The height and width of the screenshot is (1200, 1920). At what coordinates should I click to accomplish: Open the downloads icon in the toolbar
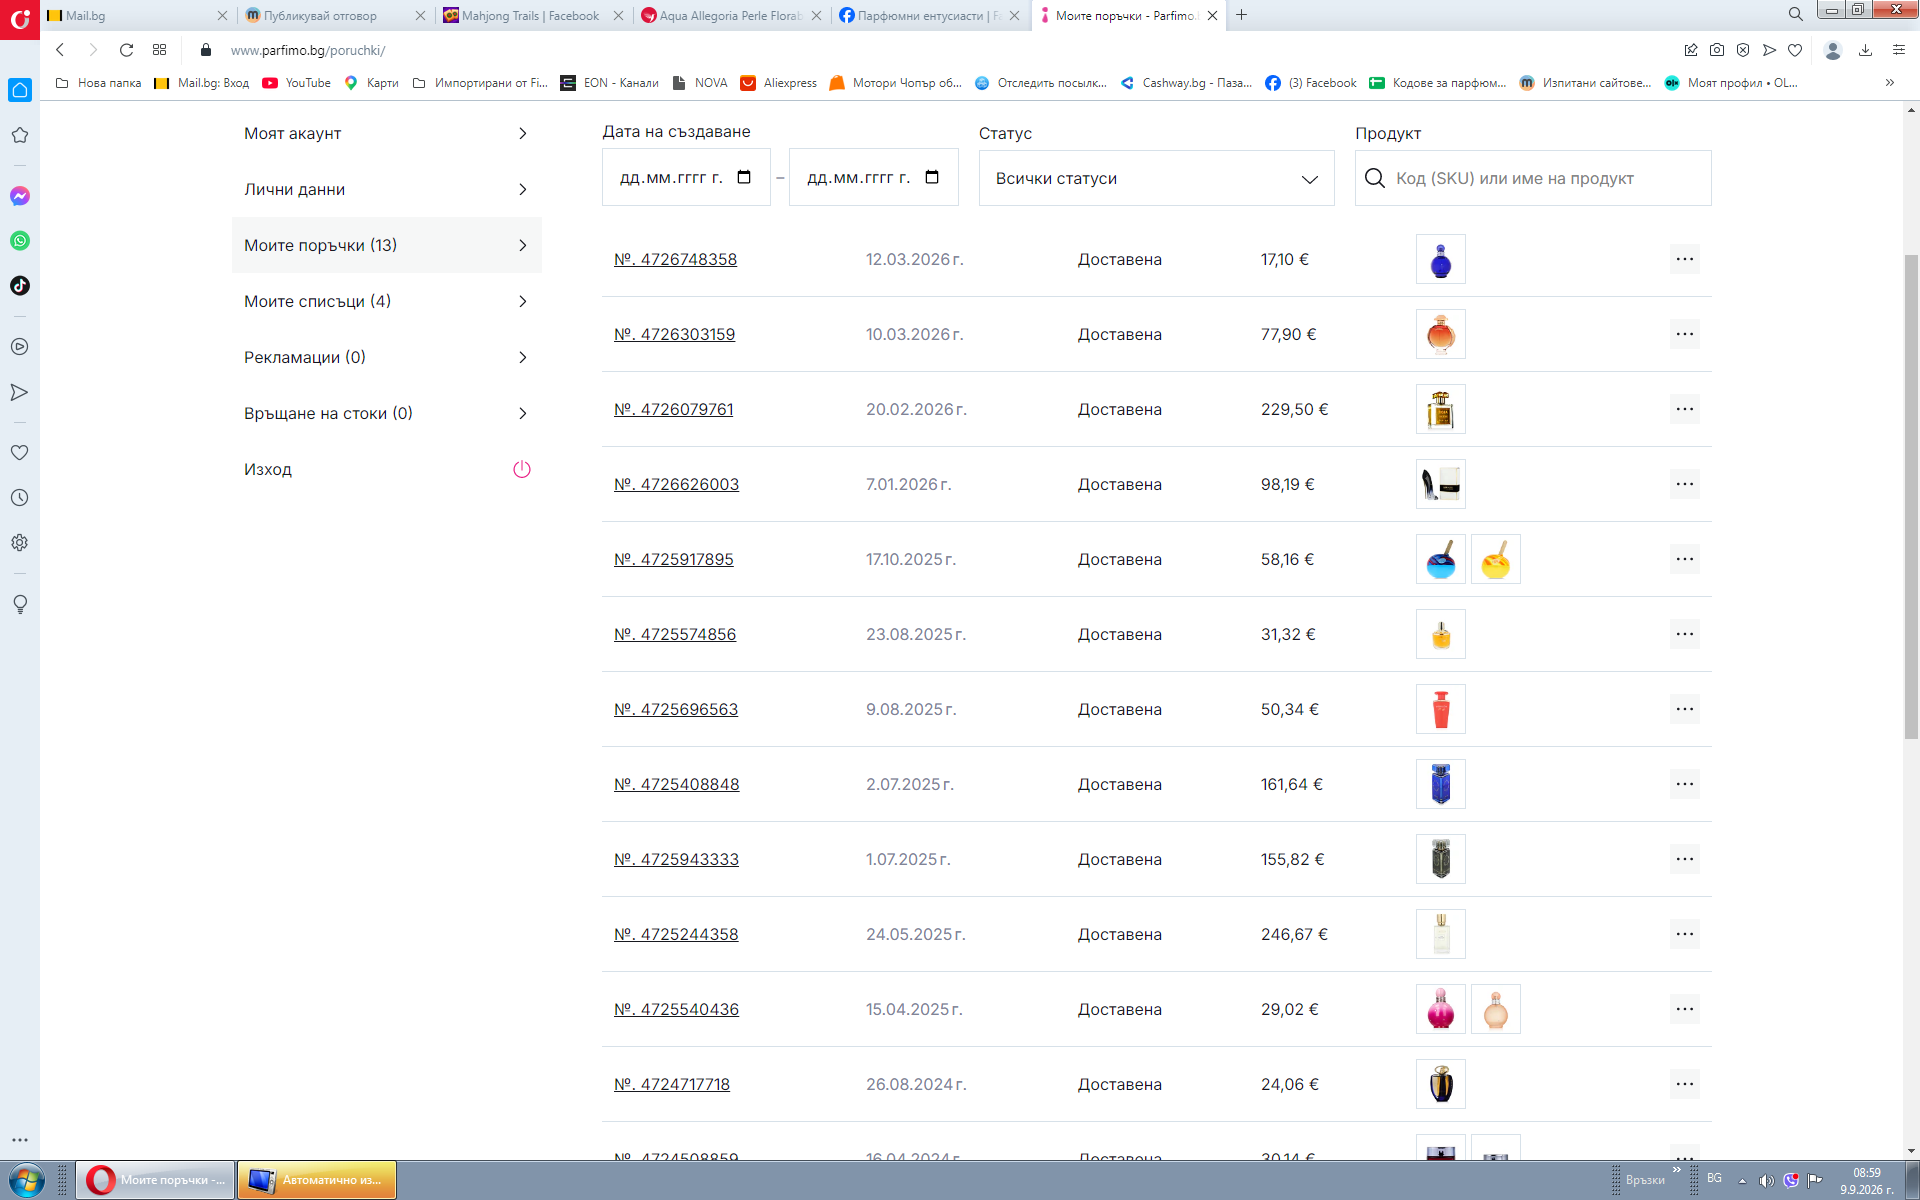1865,50
